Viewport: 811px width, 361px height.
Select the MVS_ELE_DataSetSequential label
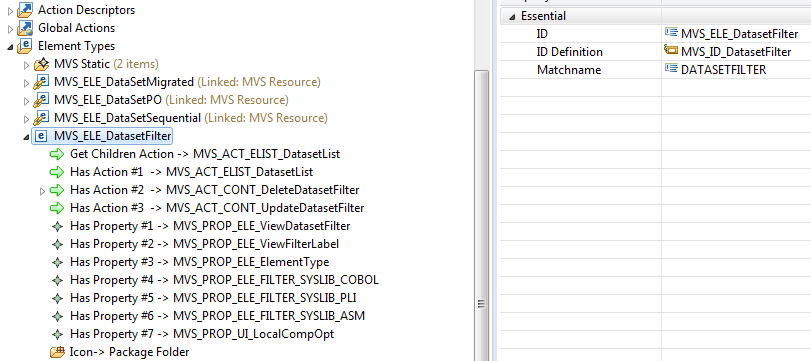[127, 118]
